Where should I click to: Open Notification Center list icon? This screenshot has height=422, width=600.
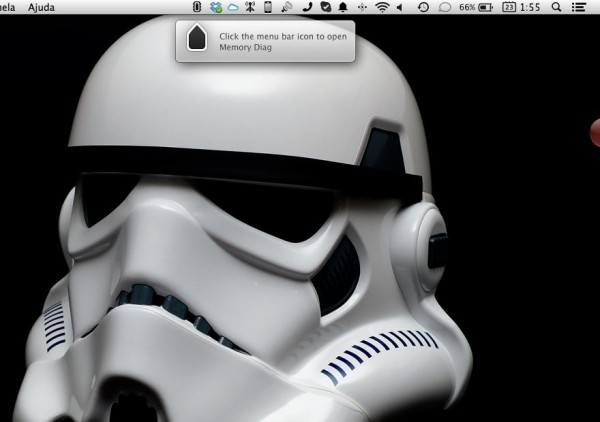click(579, 7)
